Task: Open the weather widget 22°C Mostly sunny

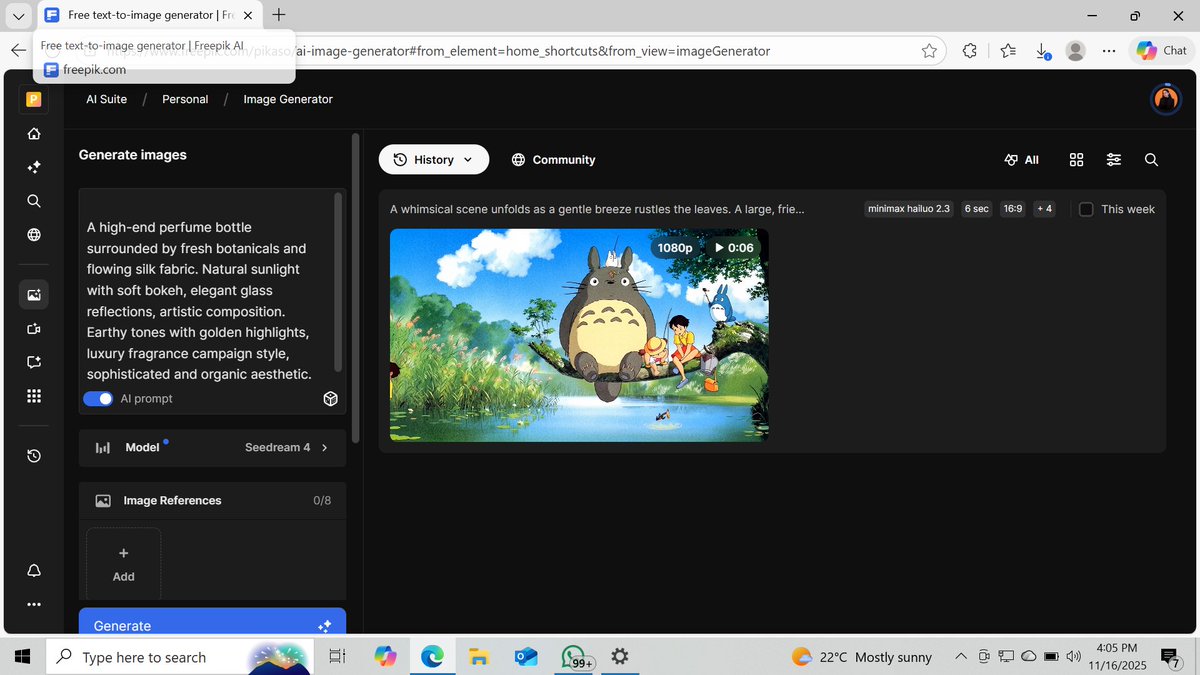Action: click(x=862, y=657)
